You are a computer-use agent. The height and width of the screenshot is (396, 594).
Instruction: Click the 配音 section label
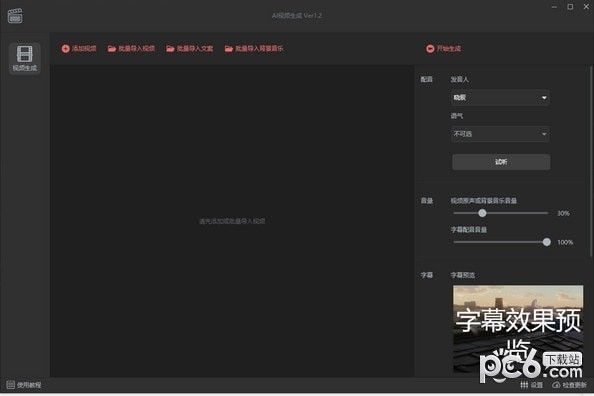427,79
